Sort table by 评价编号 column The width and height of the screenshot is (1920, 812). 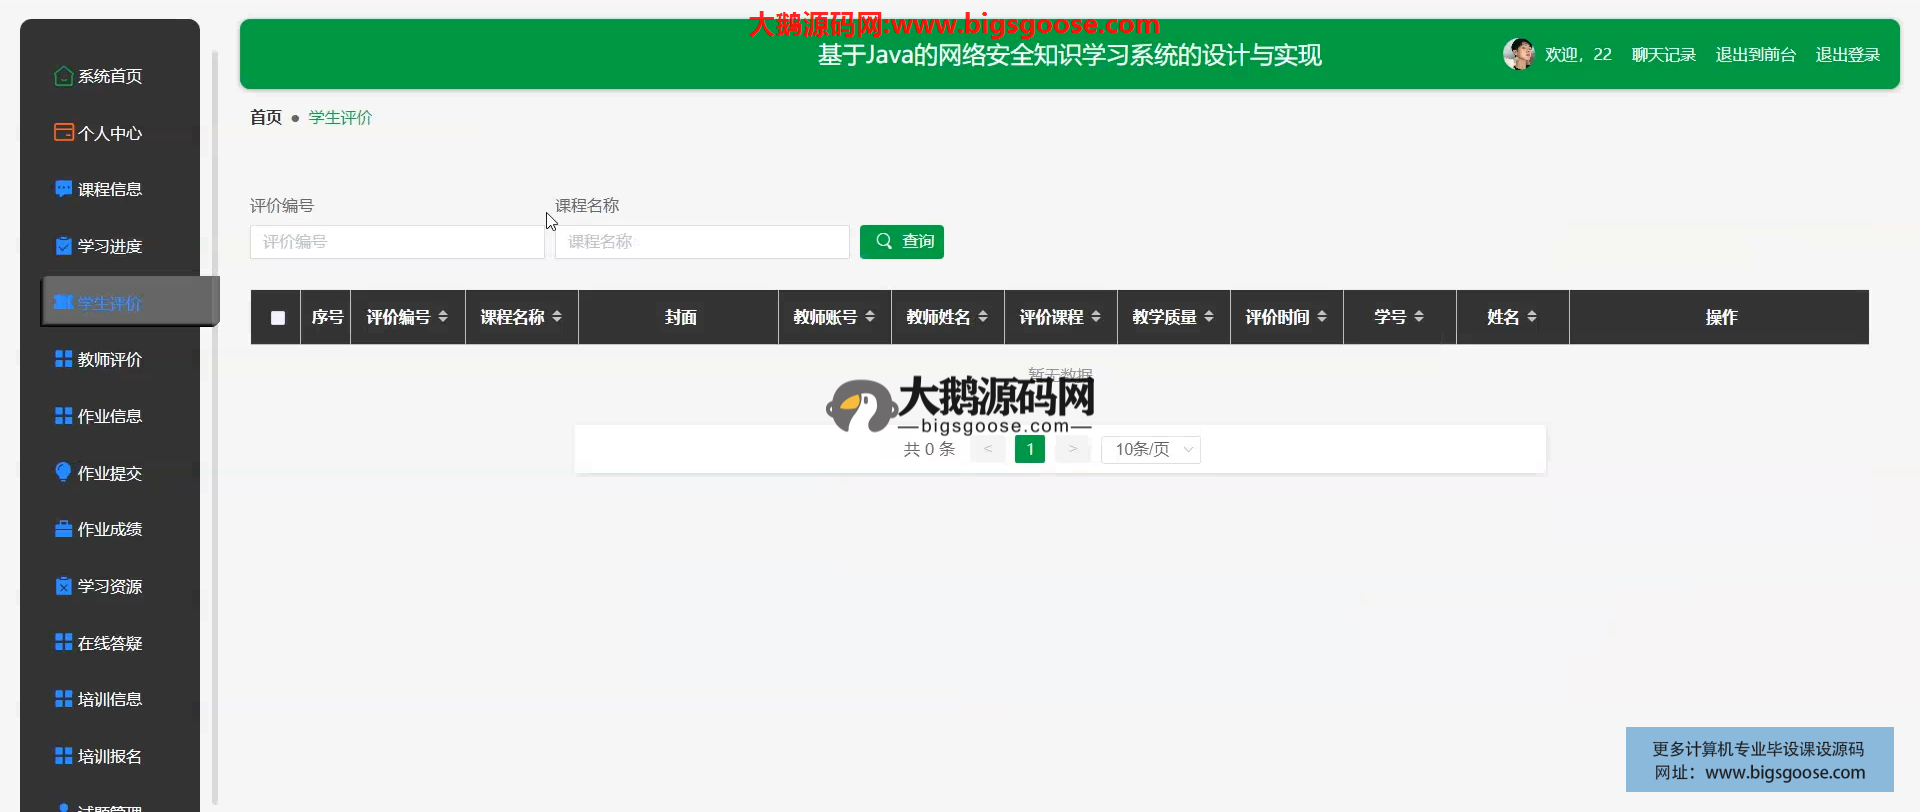click(407, 317)
